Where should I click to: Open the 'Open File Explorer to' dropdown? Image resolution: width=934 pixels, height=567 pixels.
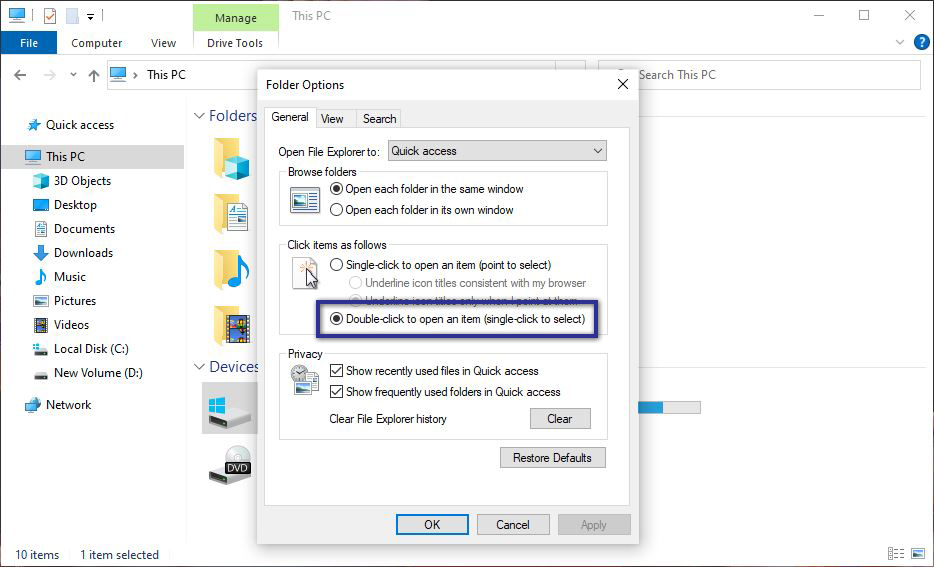click(x=497, y=151)
